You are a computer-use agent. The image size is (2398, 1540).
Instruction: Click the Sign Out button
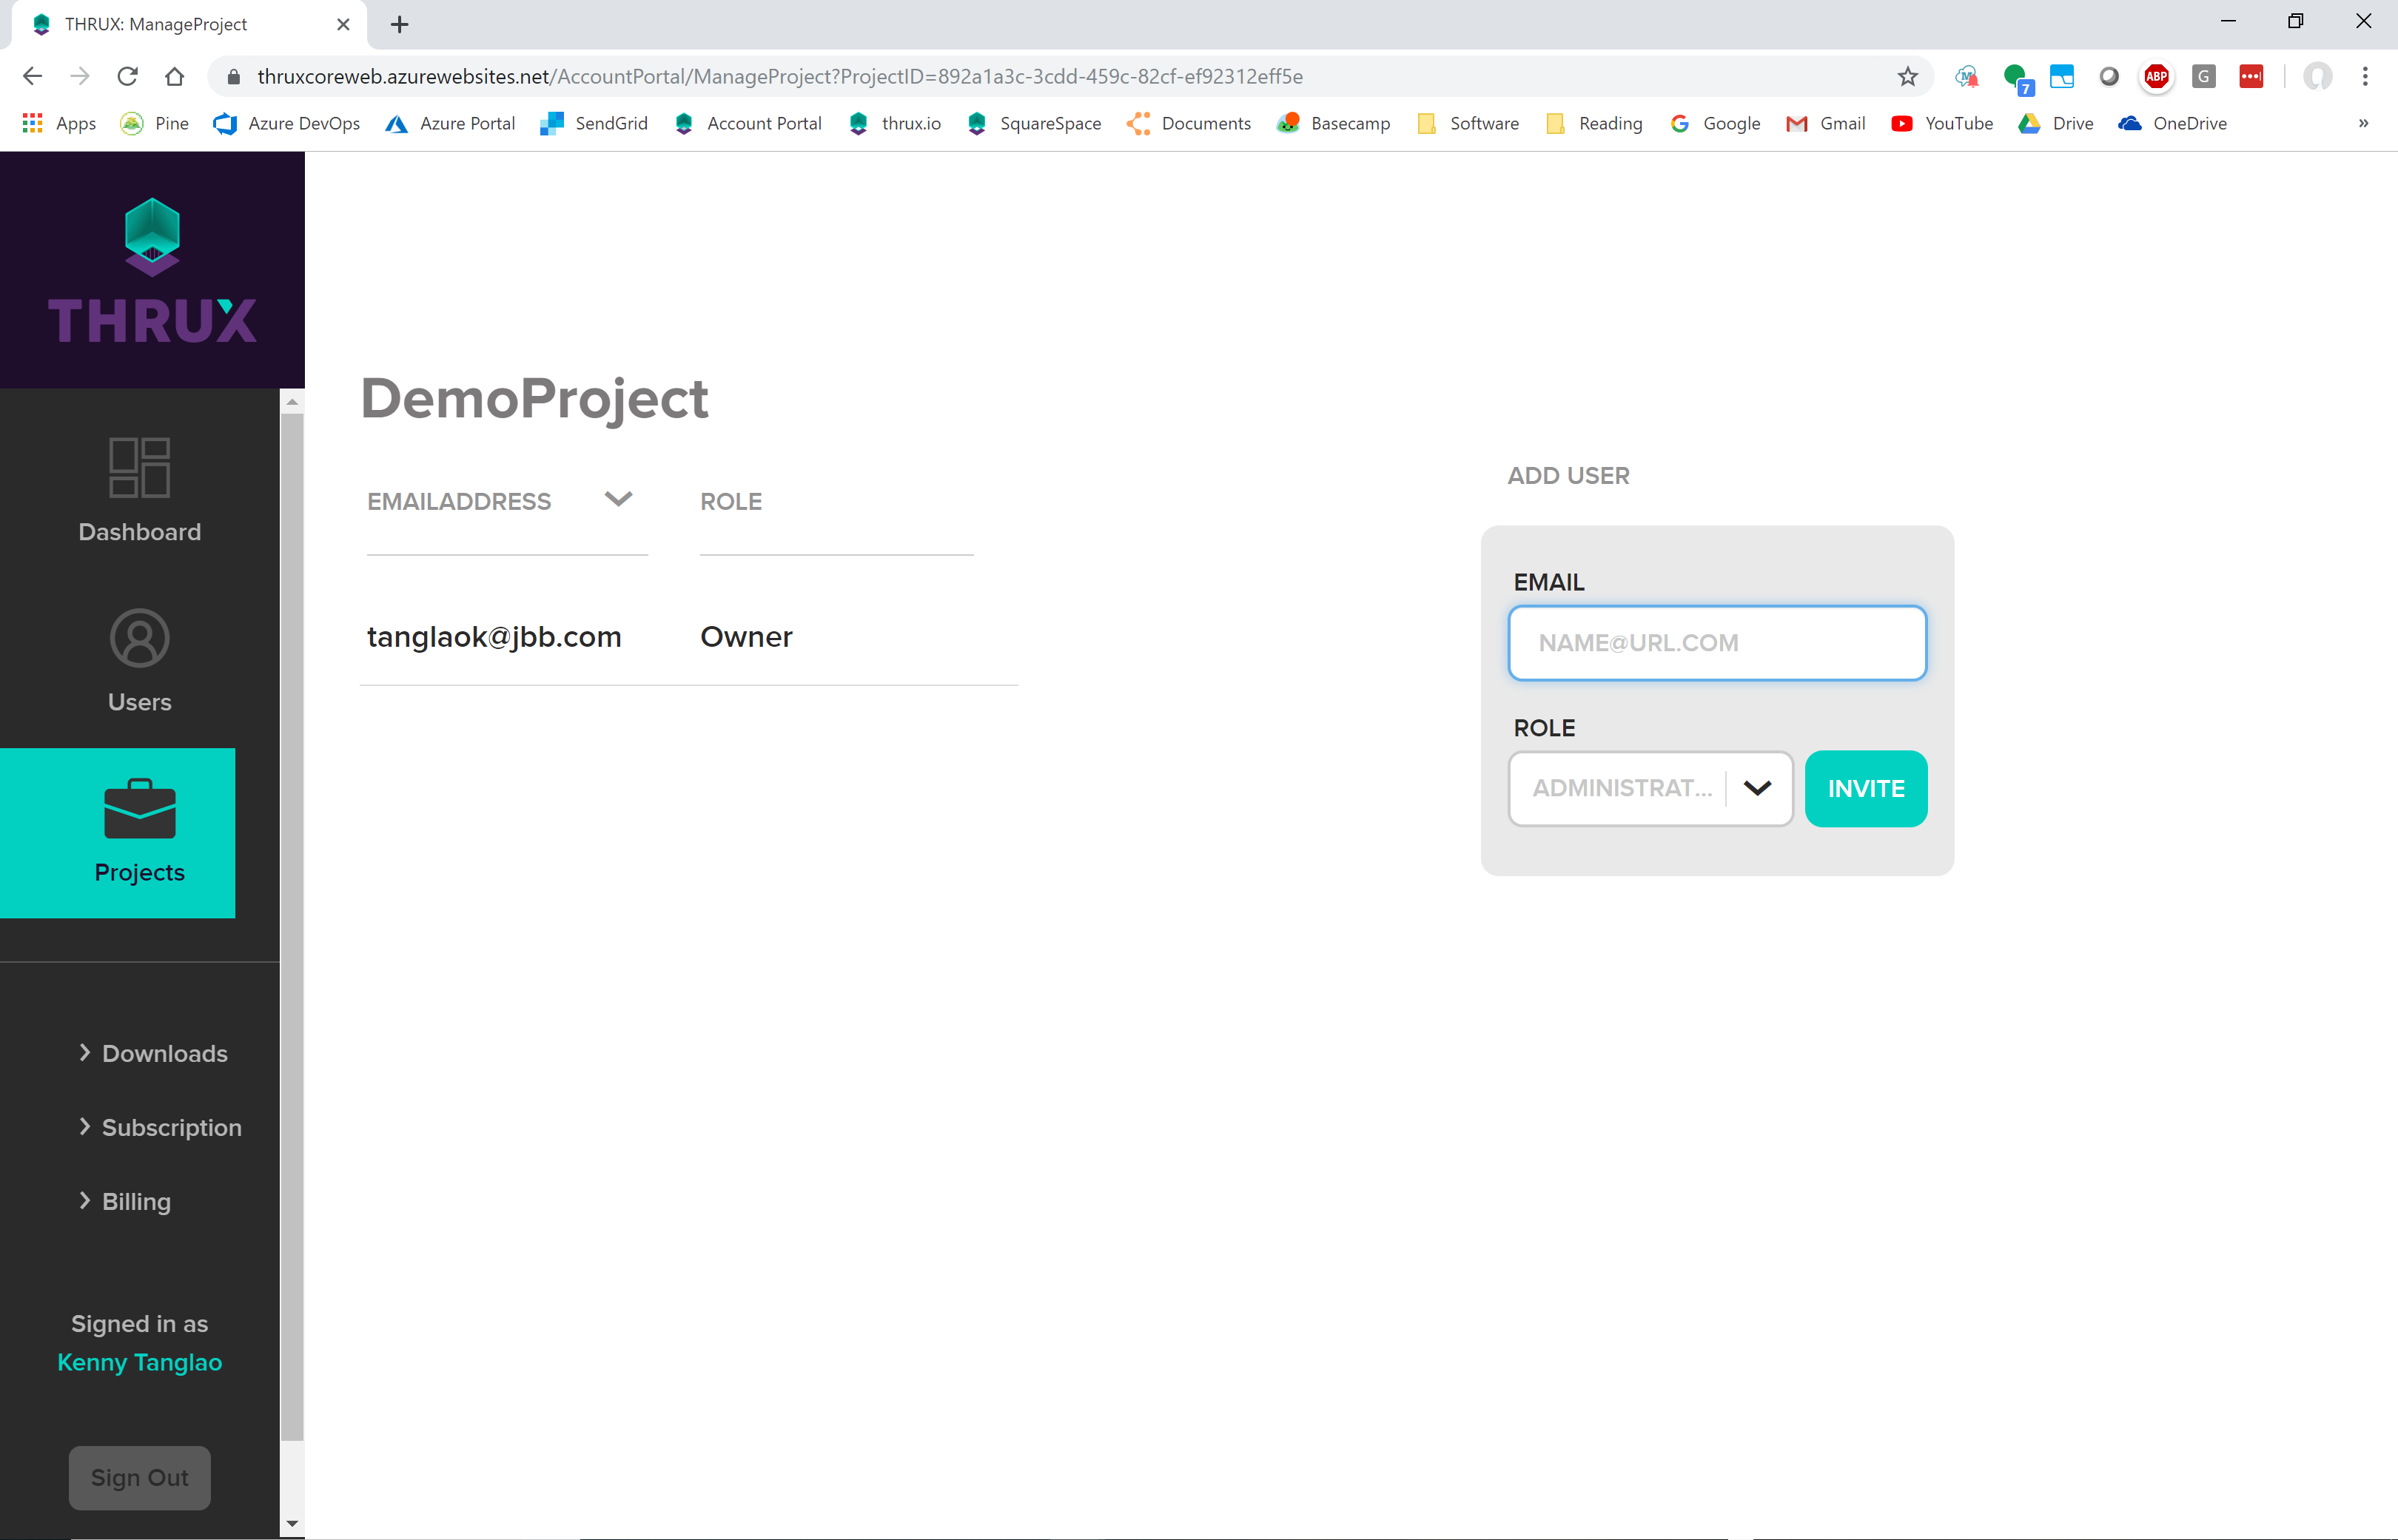pyautogui.click(x=139, y=1477)
